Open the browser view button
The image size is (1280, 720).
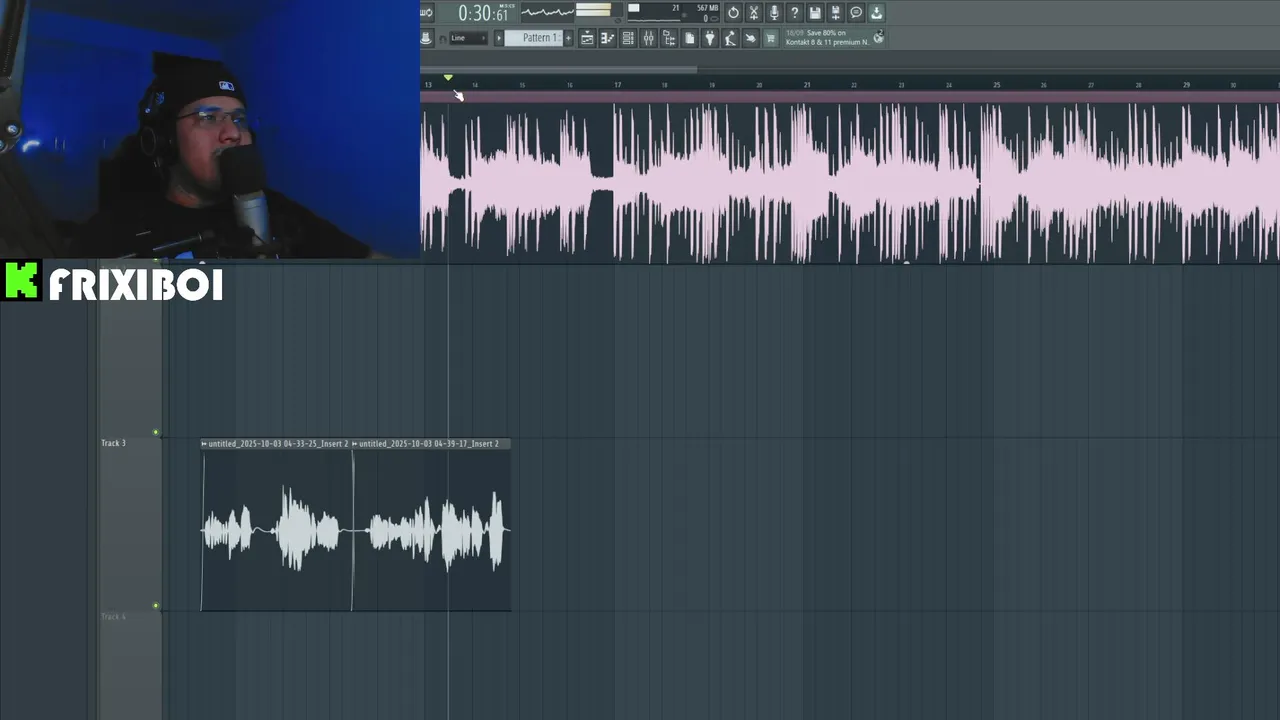click(x=669, y=38)
